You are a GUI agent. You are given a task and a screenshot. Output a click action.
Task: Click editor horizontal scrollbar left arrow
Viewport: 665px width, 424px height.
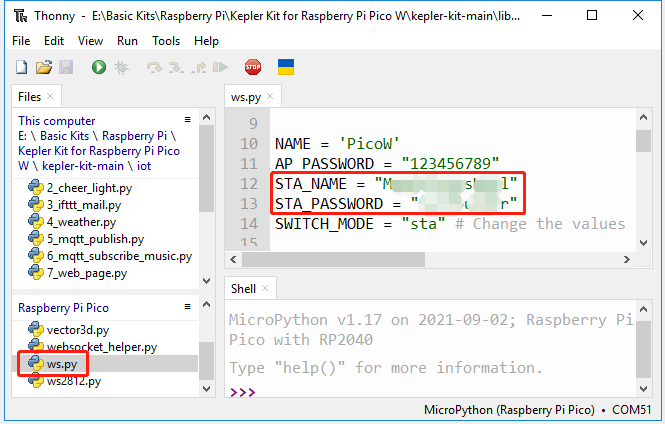point(233,259)
